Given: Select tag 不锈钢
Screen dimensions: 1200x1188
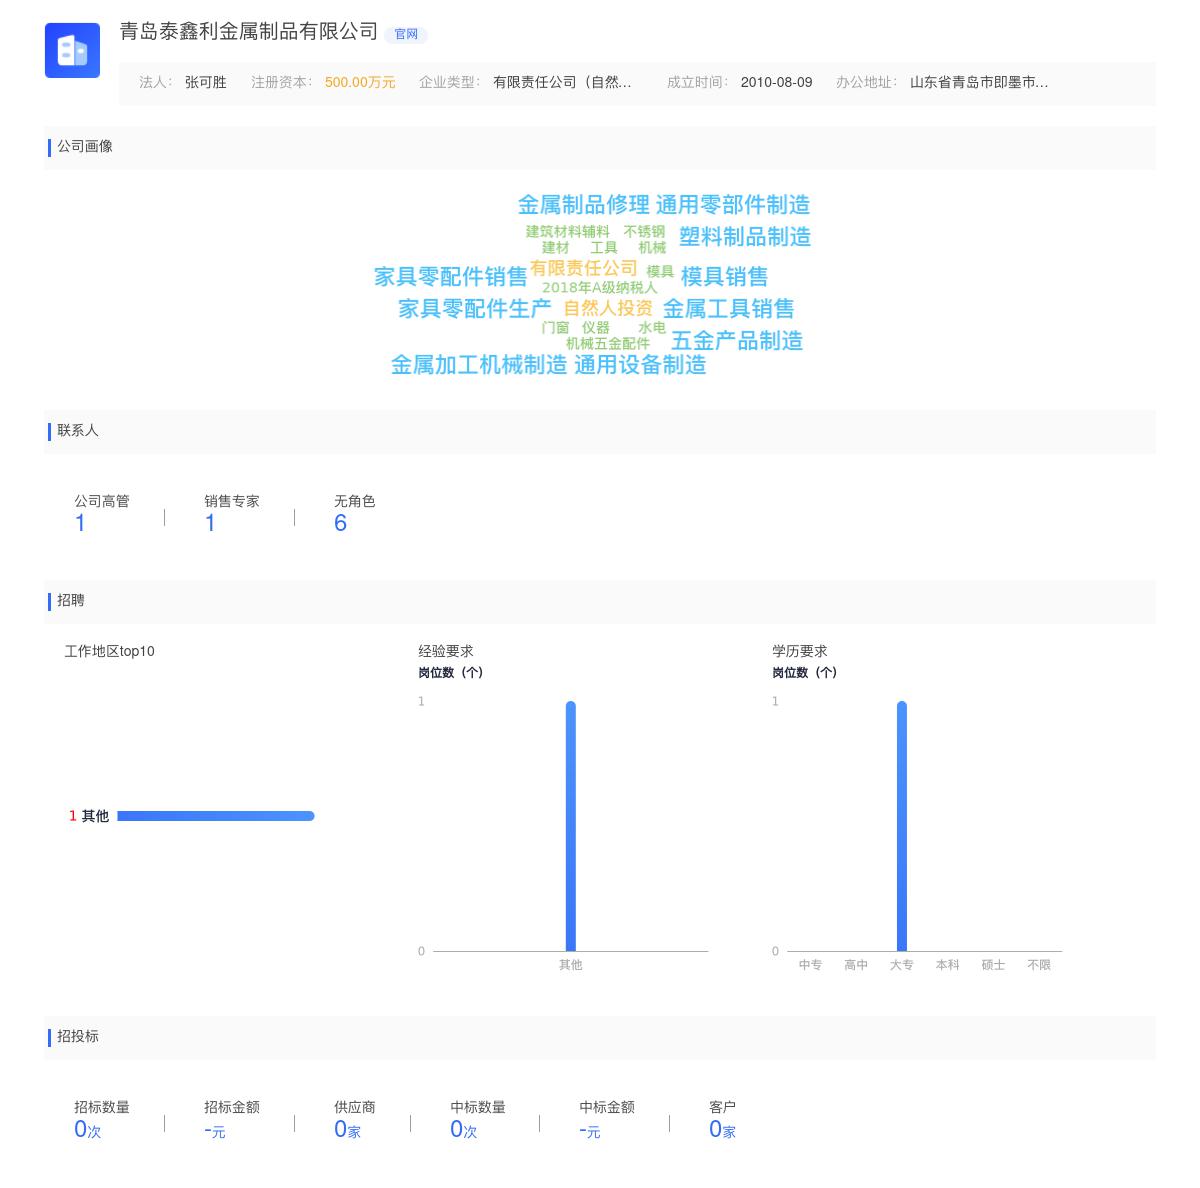Looking at the screenshot, I should click(x=644, y=231).
